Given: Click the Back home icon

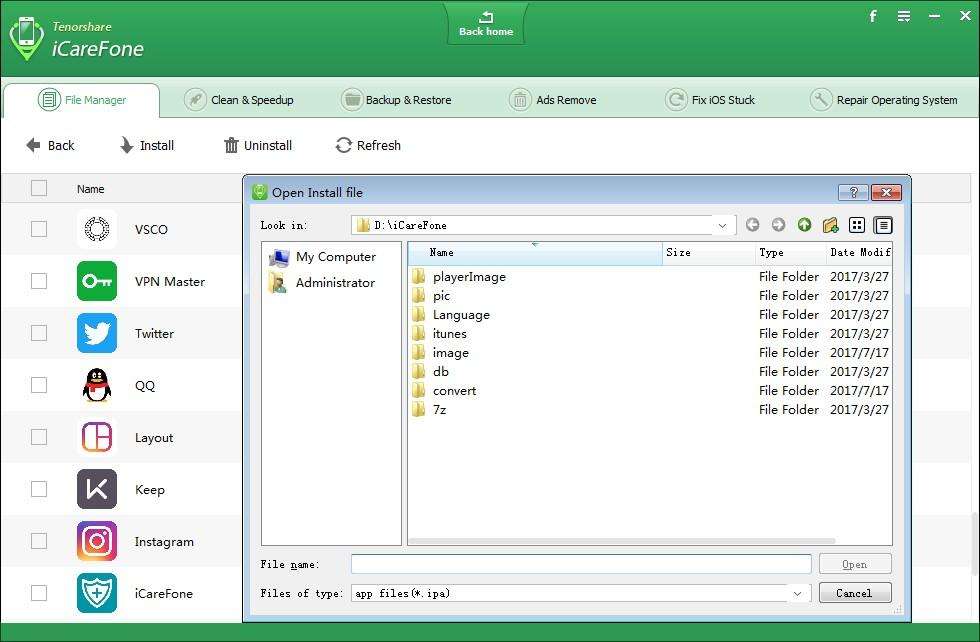Looking at the screenshot, I should 486,18.
